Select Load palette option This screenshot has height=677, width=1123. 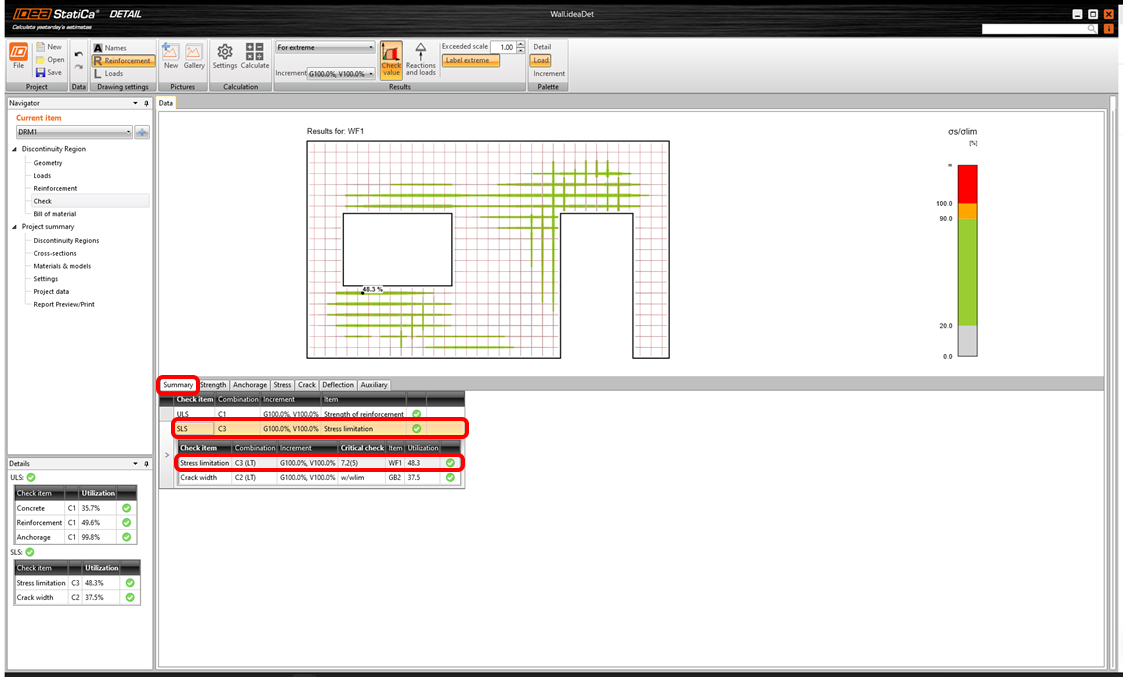[541, 60]
